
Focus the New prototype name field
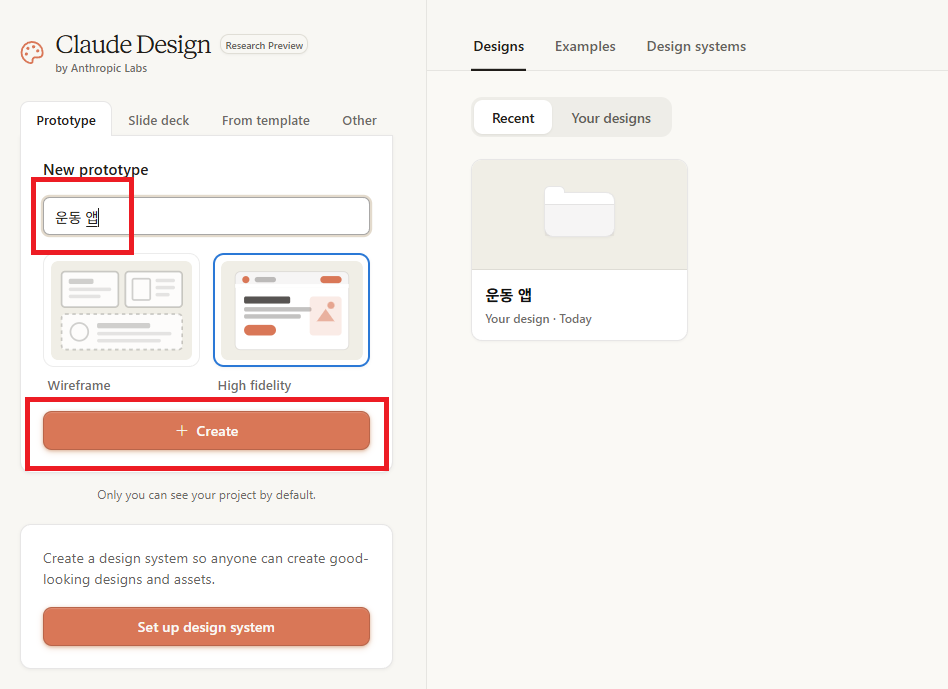coord(206,216)
